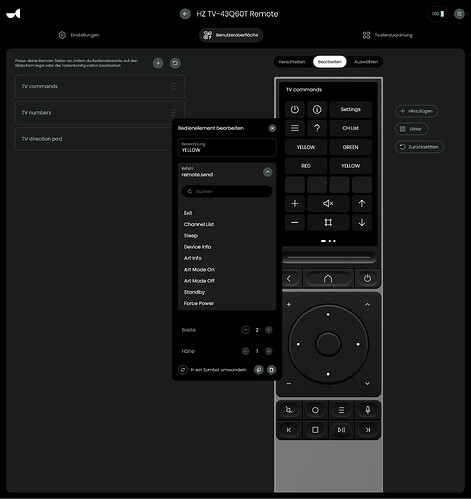Click the Hinzufügen button

416,111
